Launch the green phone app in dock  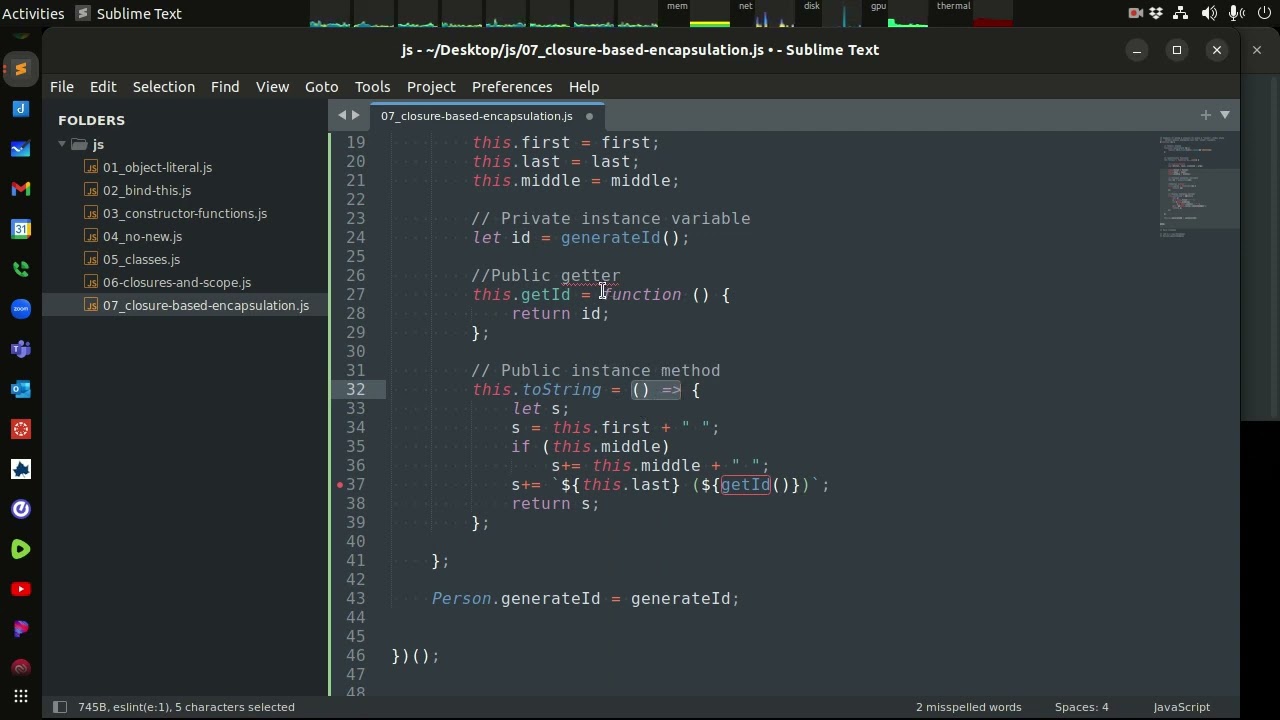(x=21, y=269)
